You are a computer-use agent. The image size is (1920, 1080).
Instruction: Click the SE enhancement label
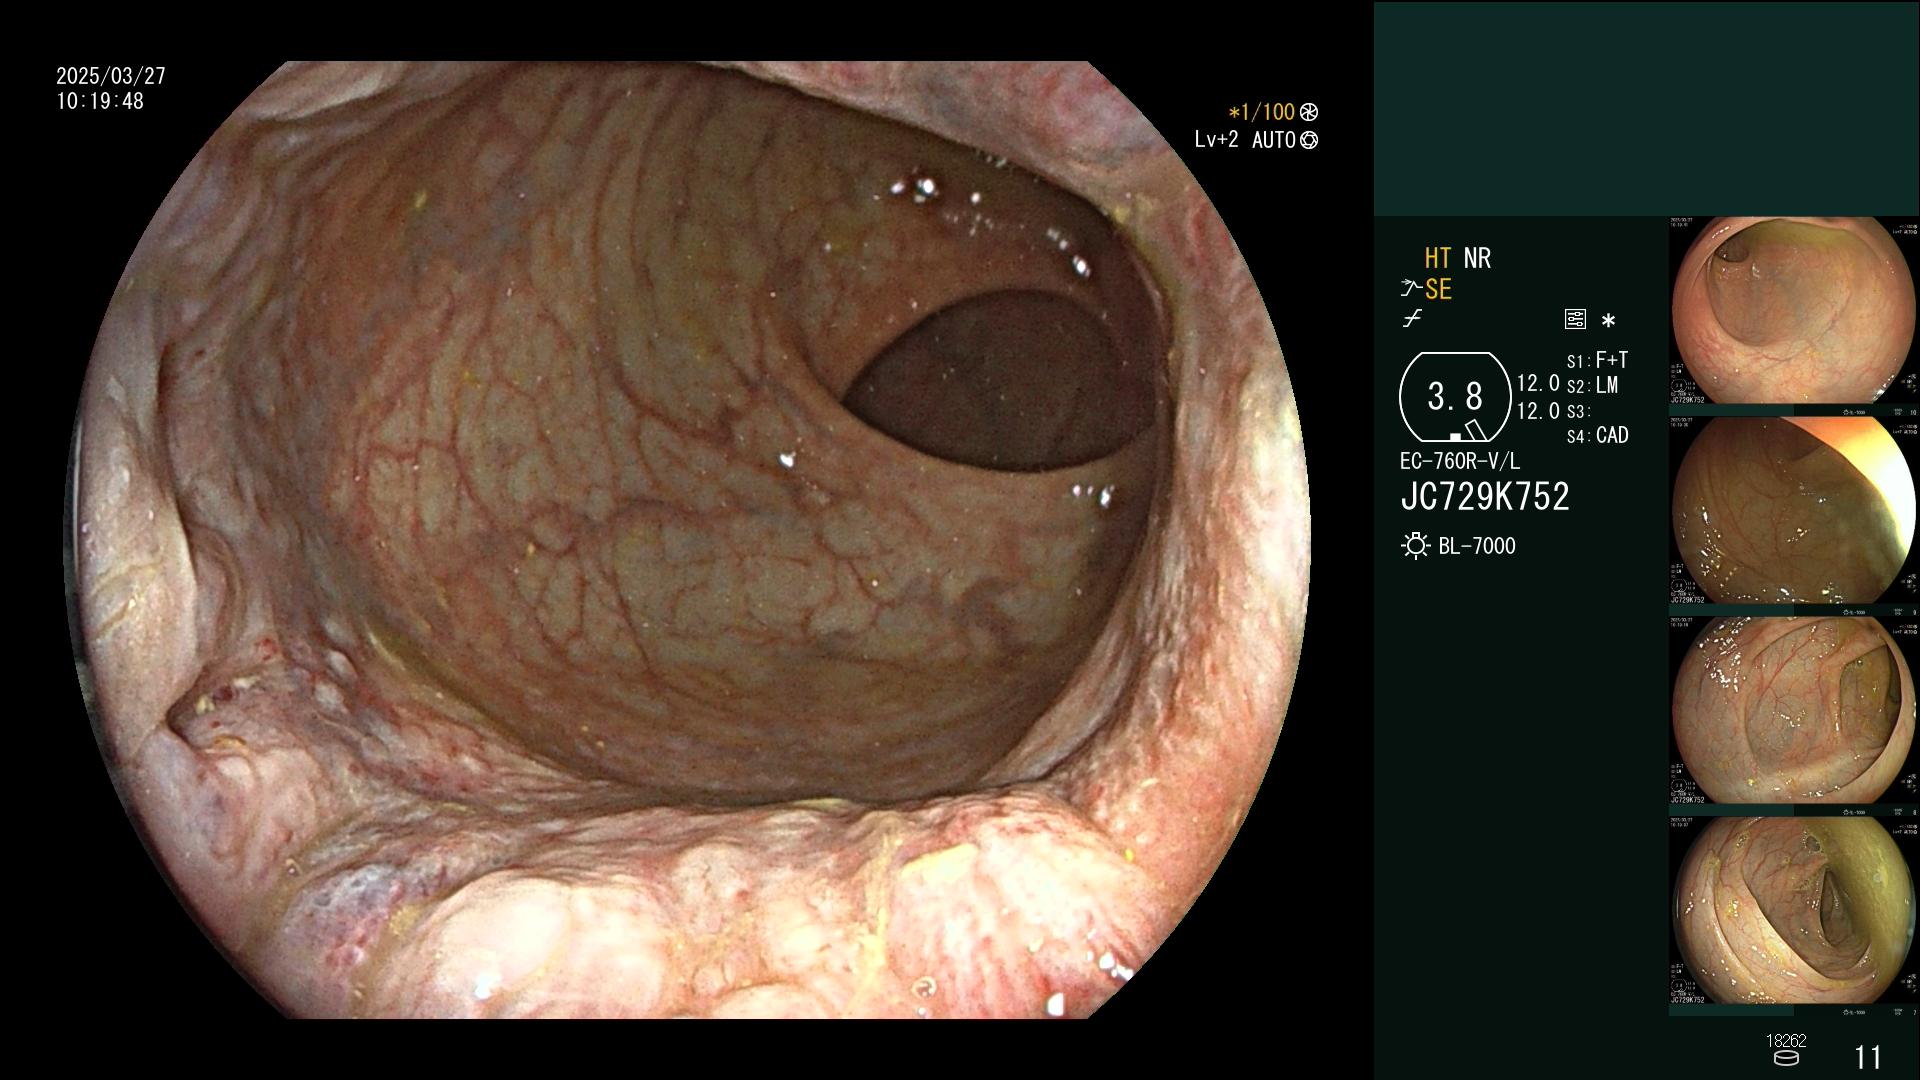[1438, 289]
